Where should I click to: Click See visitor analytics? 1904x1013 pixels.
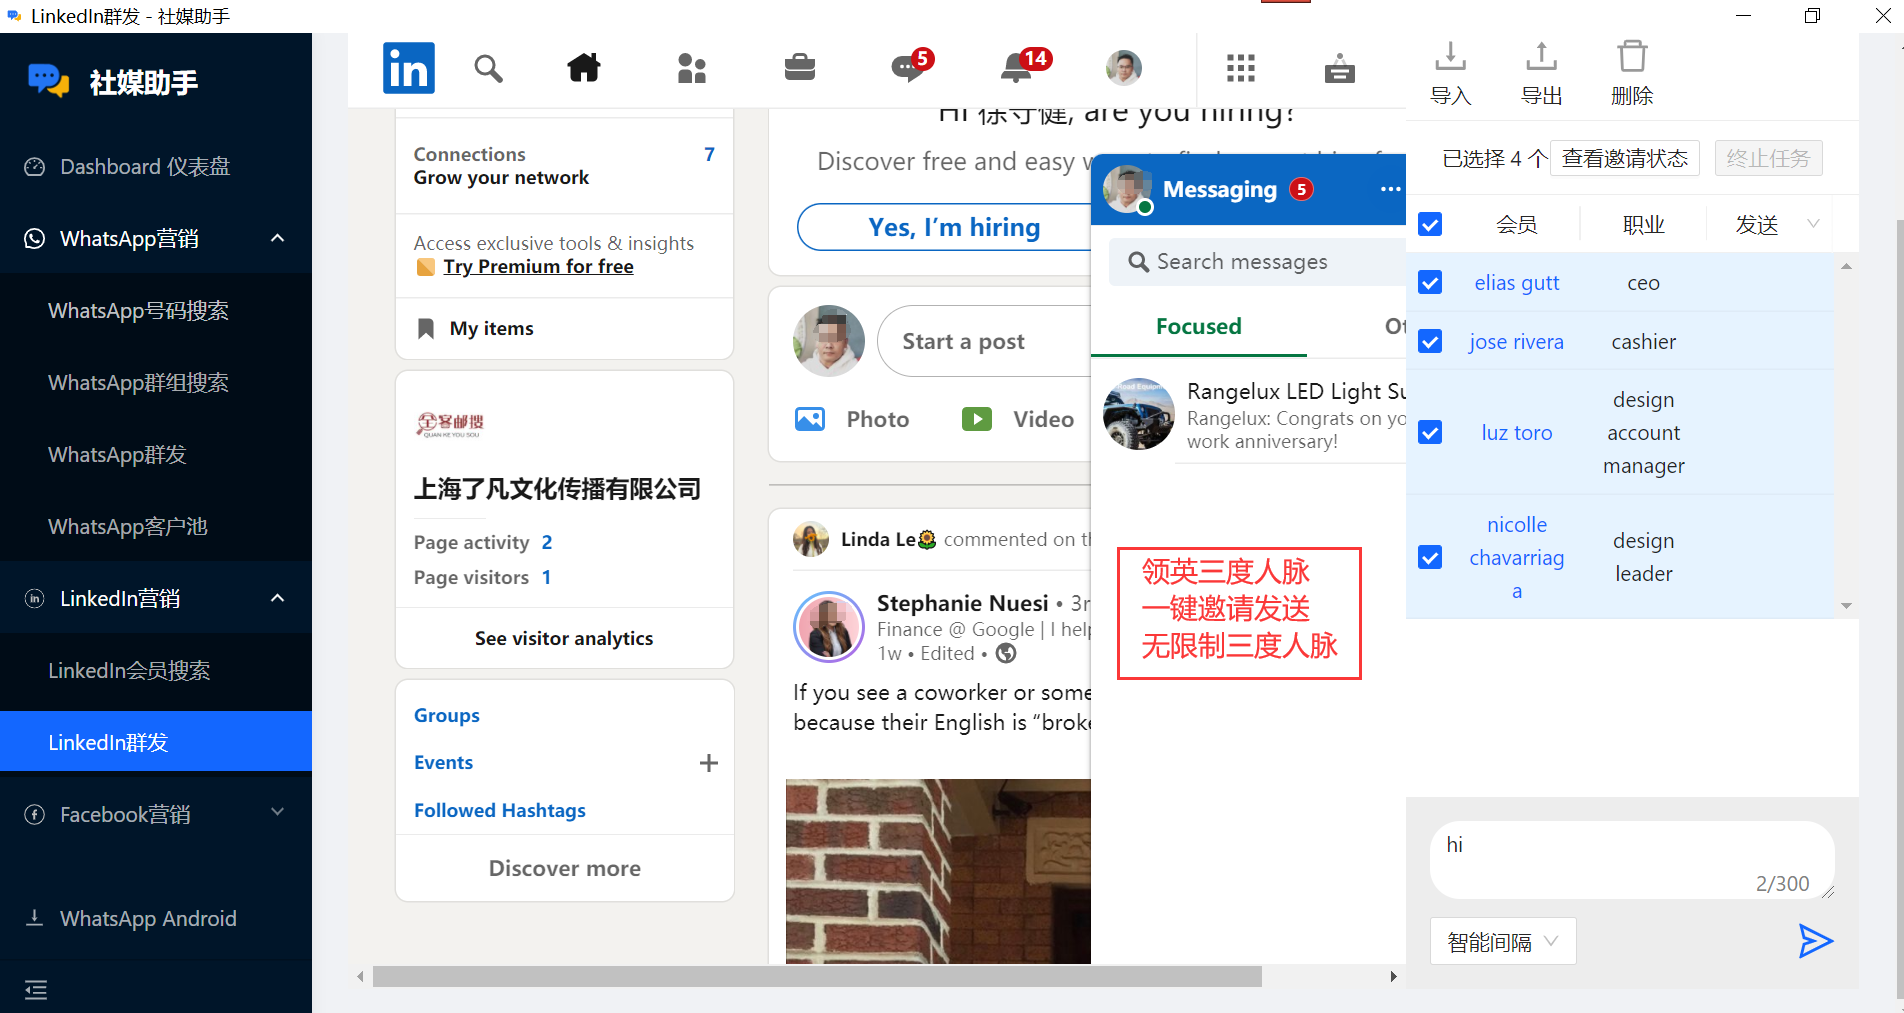click(564, 638)
